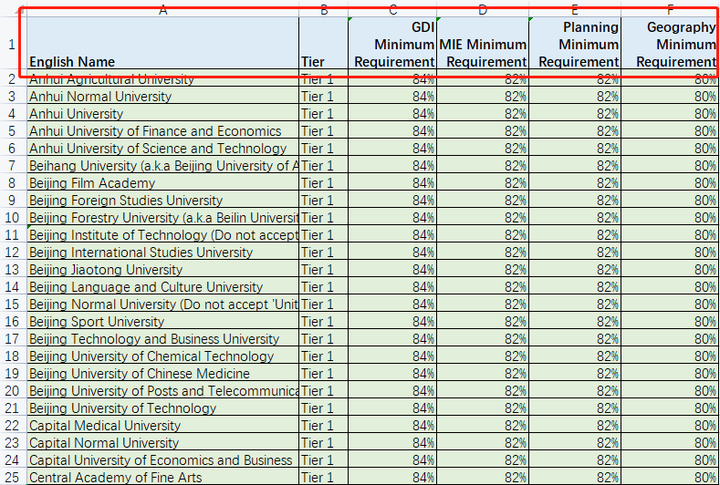The image size is (720, 485).
Task: Click the GDI Minimum Requirement header cell
Action: pos(392,44)
